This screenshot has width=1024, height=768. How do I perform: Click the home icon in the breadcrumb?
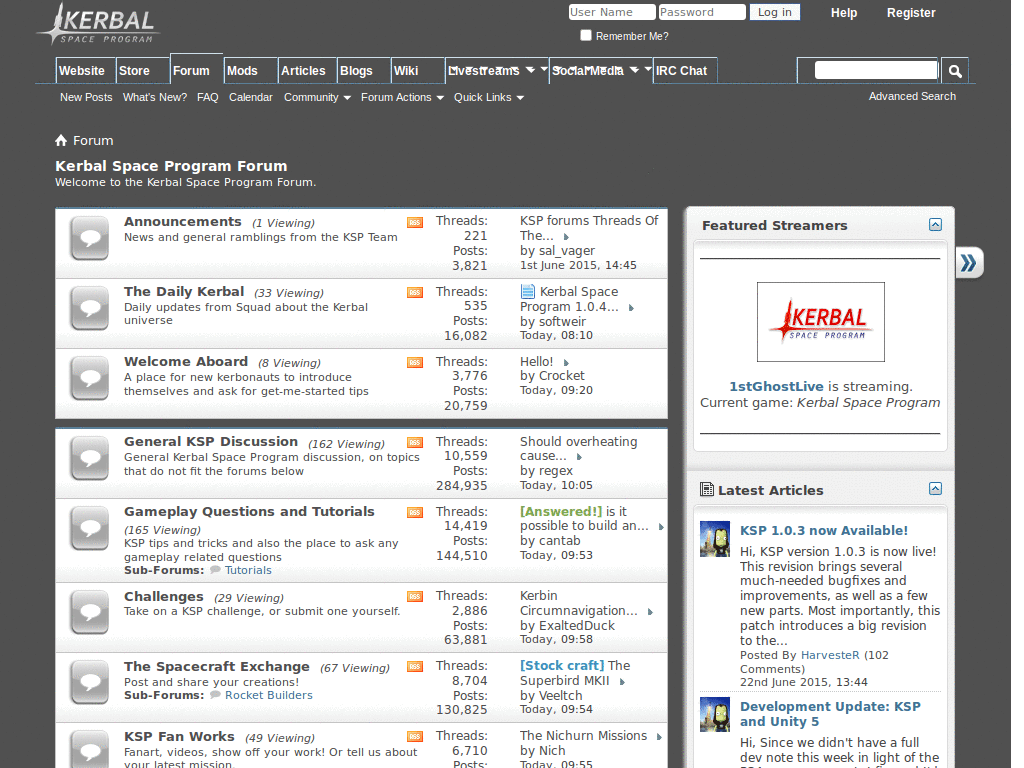(x=60, y=140)
